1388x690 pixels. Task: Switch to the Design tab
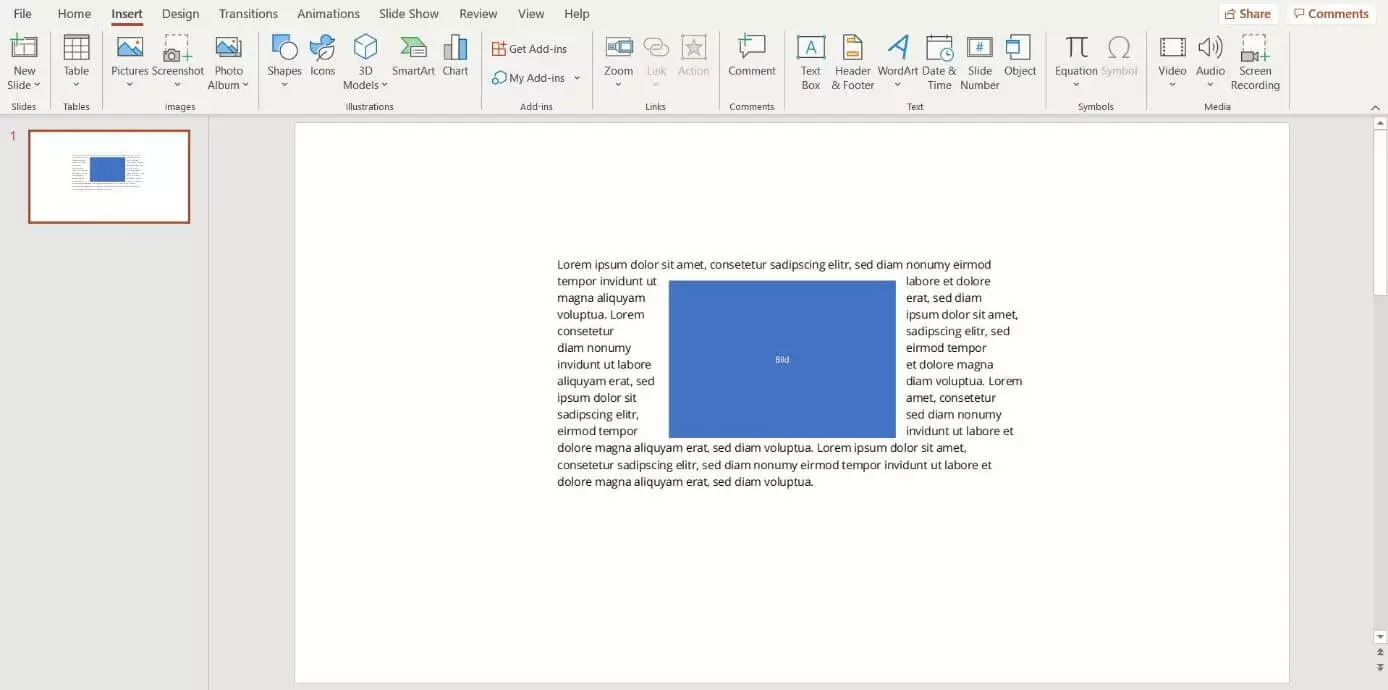180,14
